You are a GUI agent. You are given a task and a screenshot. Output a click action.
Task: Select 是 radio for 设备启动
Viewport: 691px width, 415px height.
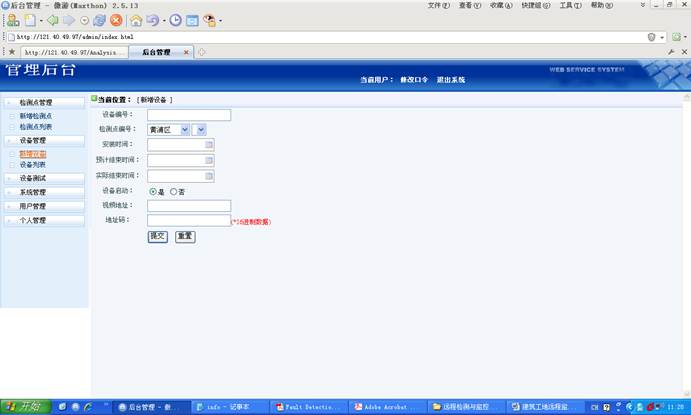pyautogui.click(x=153, y=191)
